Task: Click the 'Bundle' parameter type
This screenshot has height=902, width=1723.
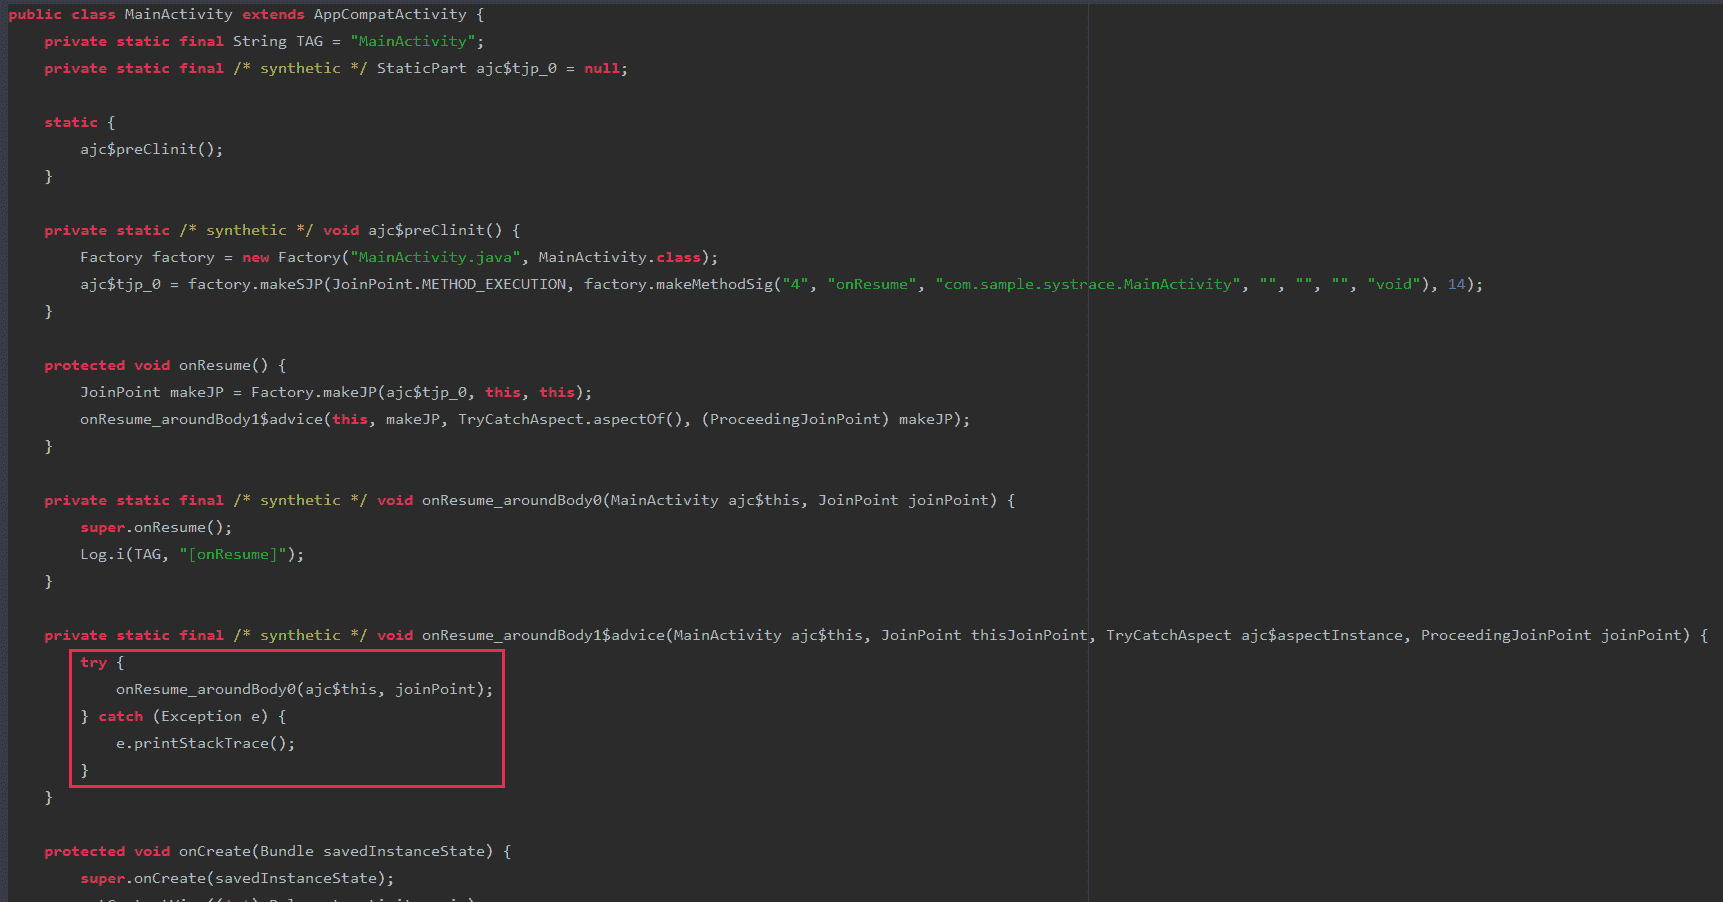Action: (x=287, y=851)
